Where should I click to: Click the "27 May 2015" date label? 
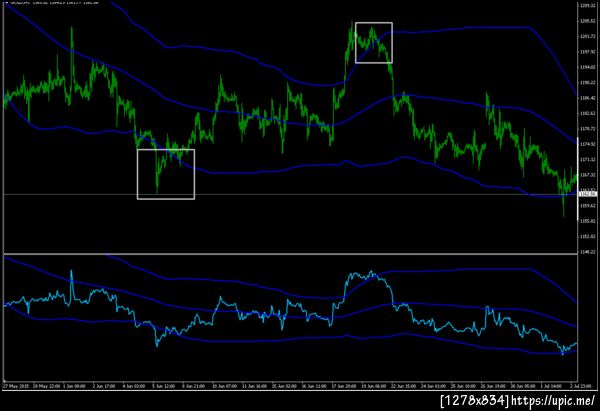click(x=15, y=387)
